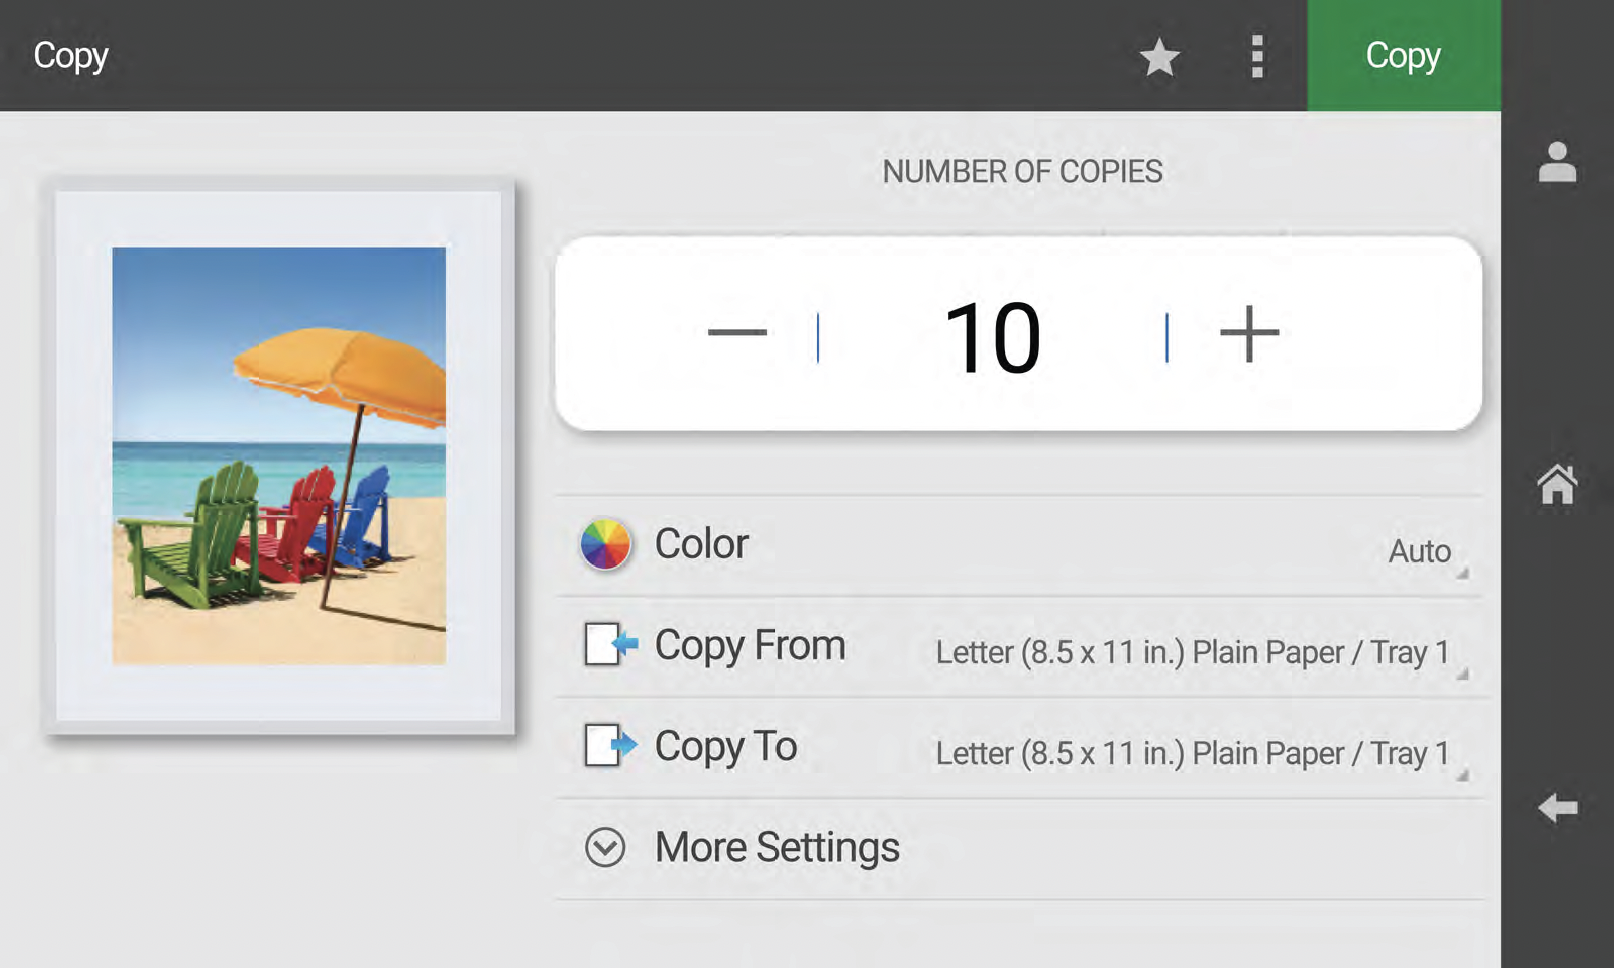Change Copy From paper tray value

[1192, 653]
